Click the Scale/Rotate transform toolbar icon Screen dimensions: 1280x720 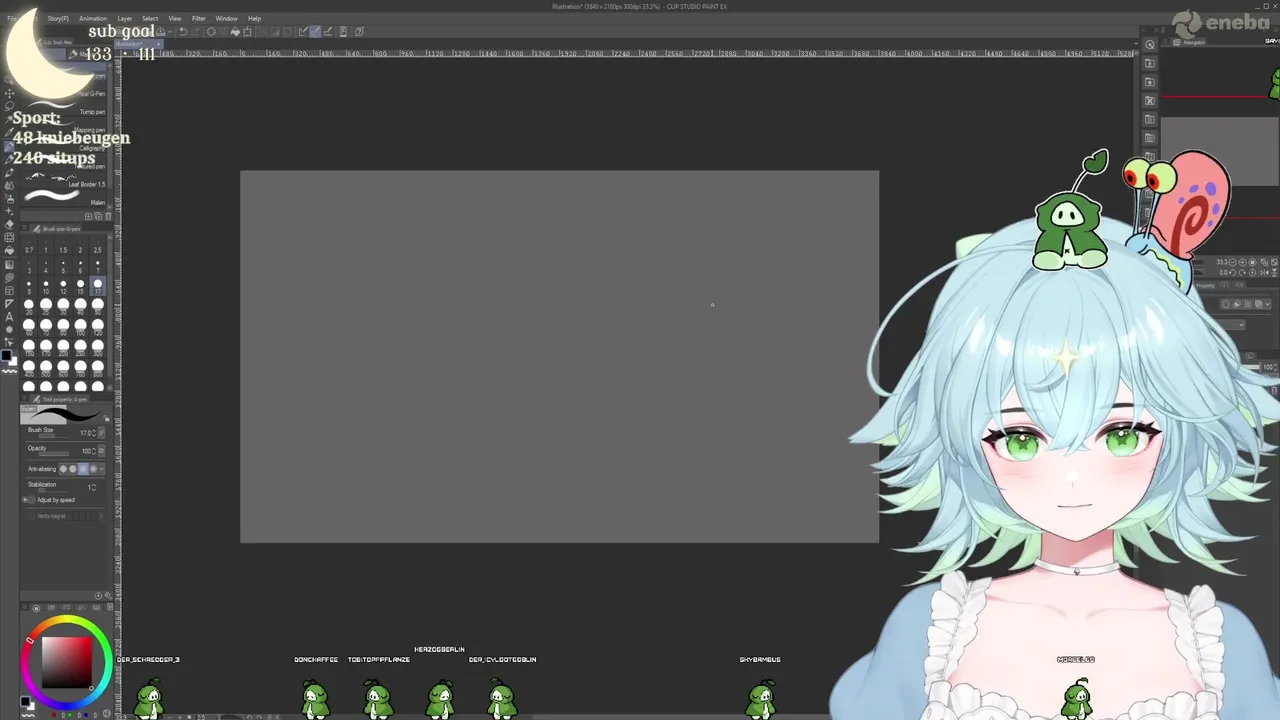pos(248,31)
